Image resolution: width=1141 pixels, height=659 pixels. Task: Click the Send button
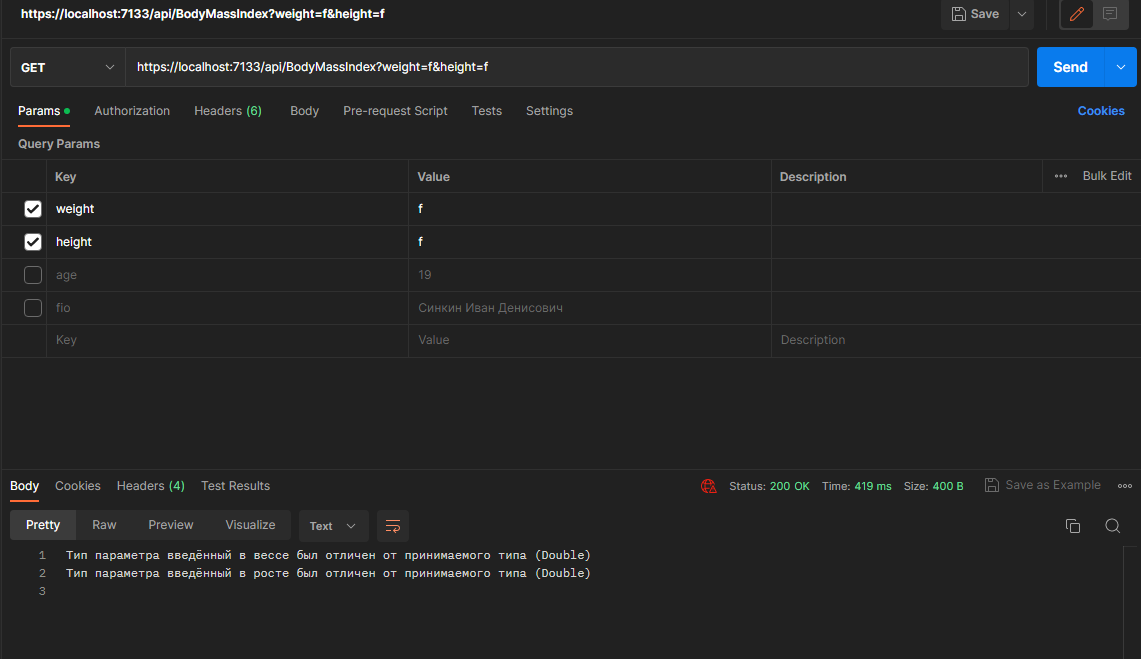click(1069, 66)
